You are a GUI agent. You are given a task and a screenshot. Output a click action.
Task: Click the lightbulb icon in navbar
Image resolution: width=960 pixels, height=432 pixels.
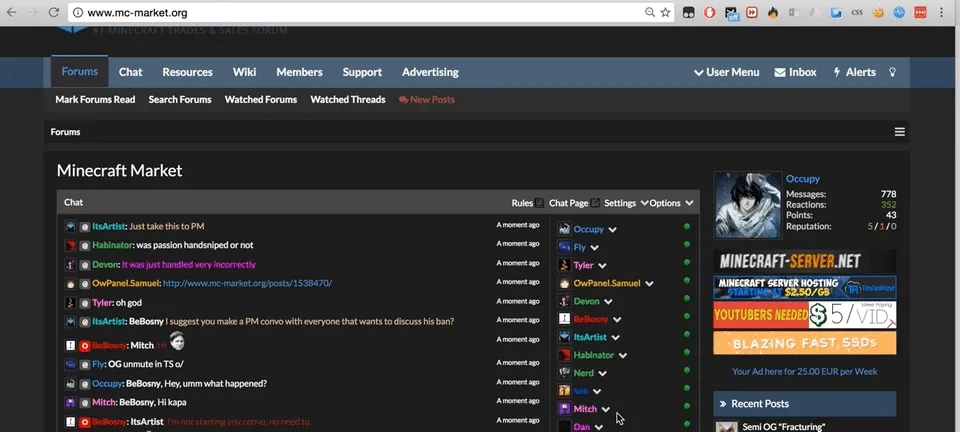click(893, 72)
